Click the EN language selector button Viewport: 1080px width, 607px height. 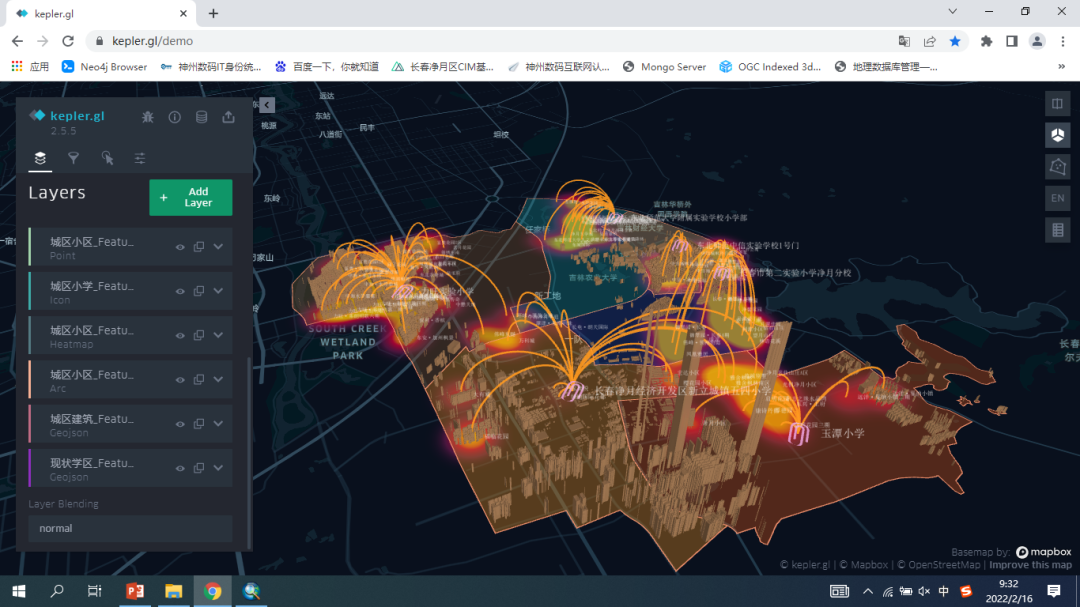tap(1057, 198)
